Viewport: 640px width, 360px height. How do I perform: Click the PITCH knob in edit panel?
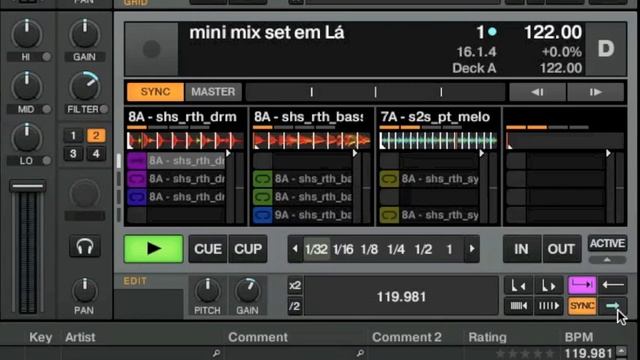click(207, 291)
